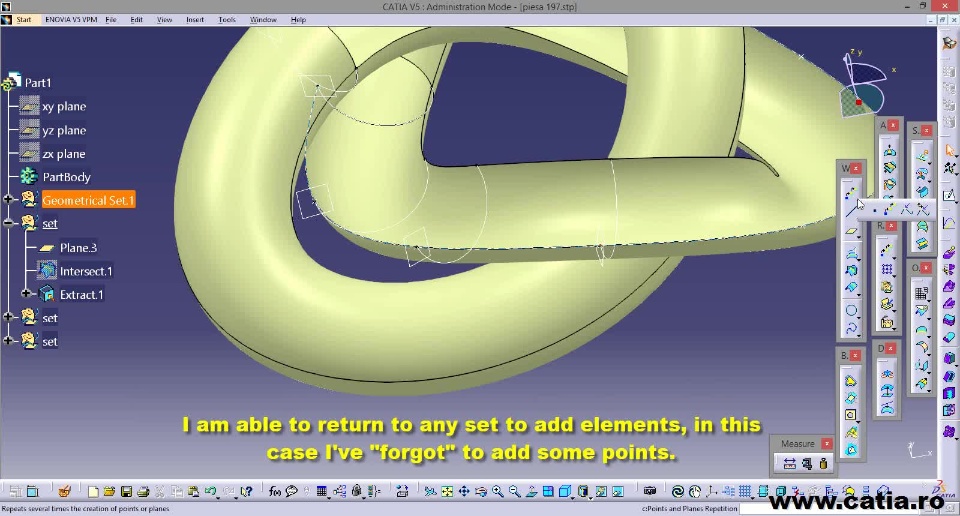Image resolution: width=960 pixels, height=516 pixels.
Task: Open the Help menu
Action: pyautogui.click(x=298, y=20)
